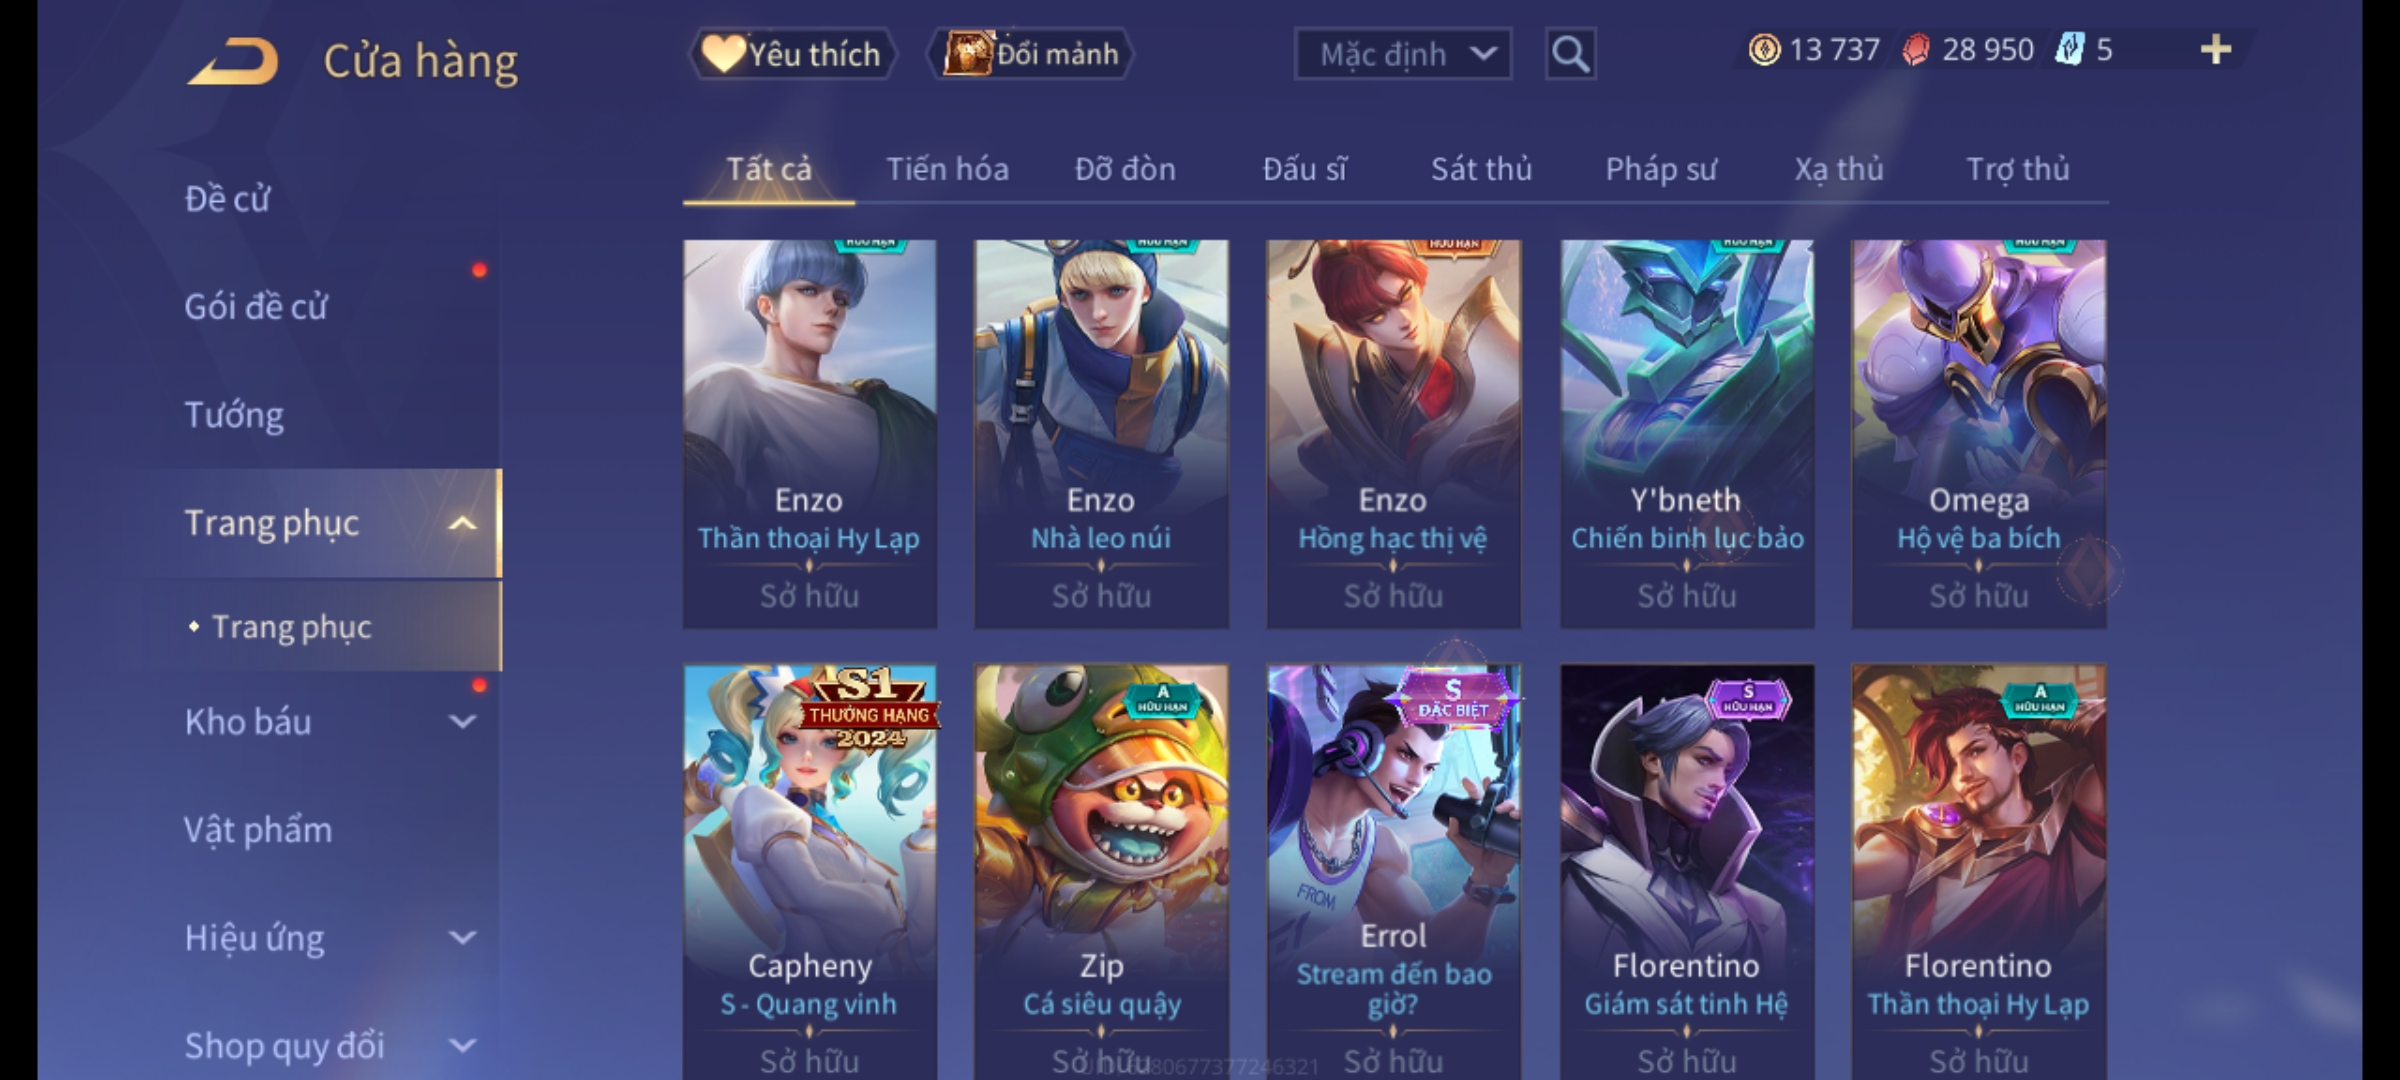Viewport: 2400px width, 1080px height.
Task: Switch to the Tiến hóa tab
Action: [947, 169]
